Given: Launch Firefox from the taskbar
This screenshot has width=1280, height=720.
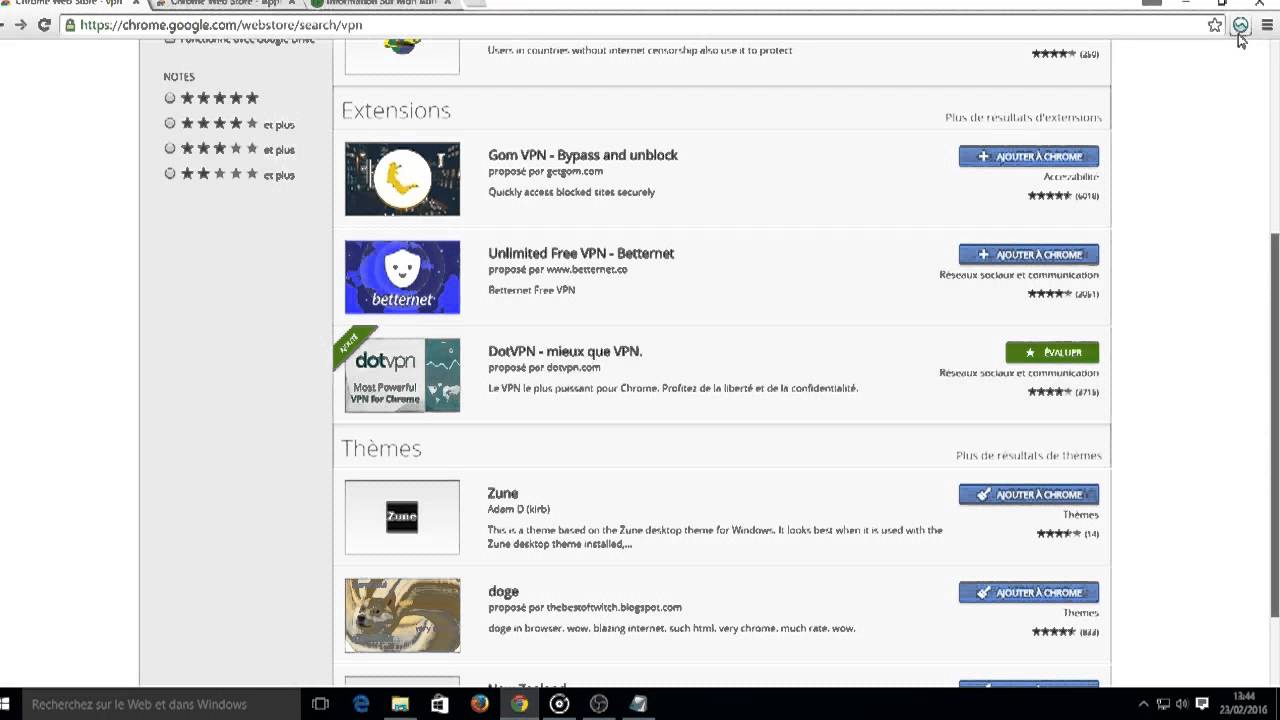Looking at the screenshot, I should pyautogui.click(x=480, y=704).
